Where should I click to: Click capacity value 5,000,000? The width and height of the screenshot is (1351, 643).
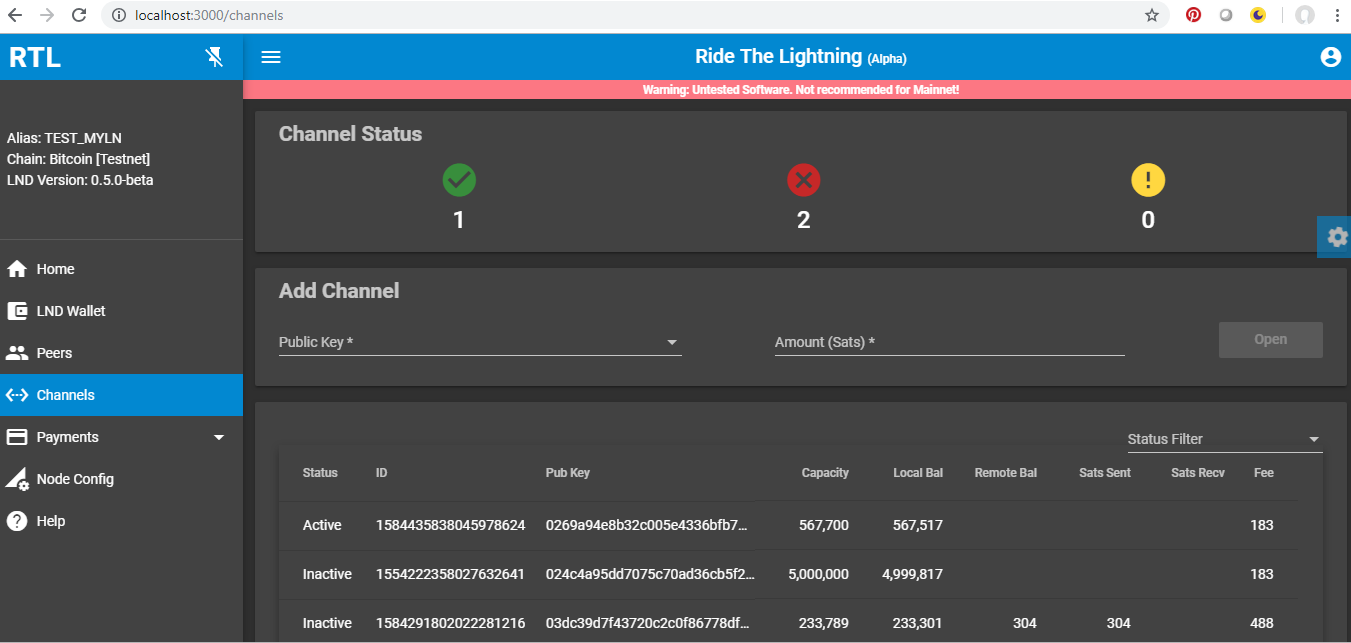click(818, 574)
